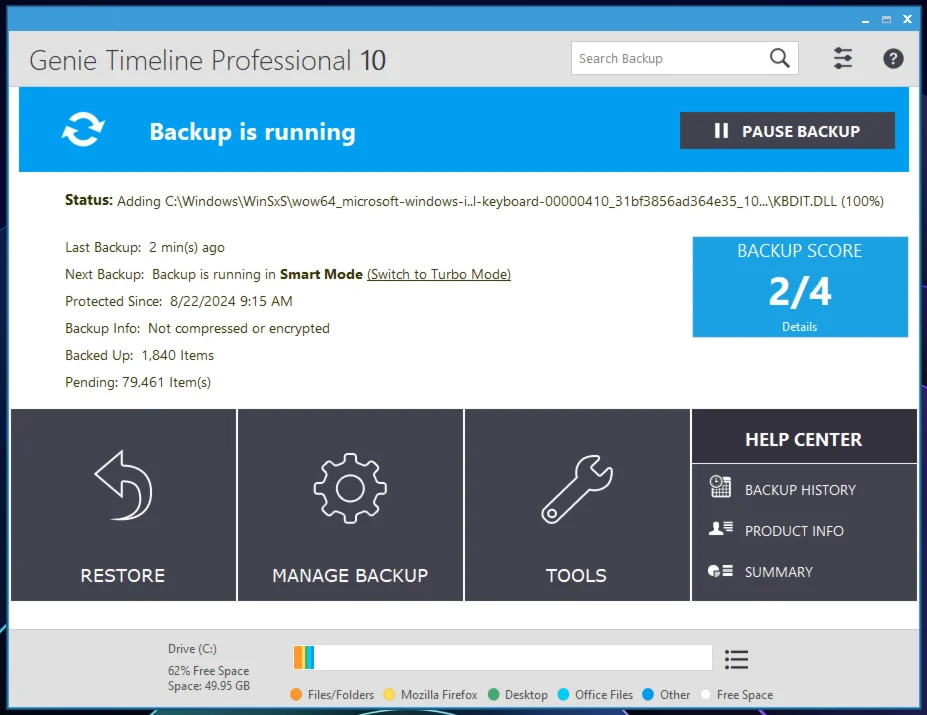Type in the Search Backup field
The width and height of the screenshot is (927, 715).
click(x=665, y=58)
